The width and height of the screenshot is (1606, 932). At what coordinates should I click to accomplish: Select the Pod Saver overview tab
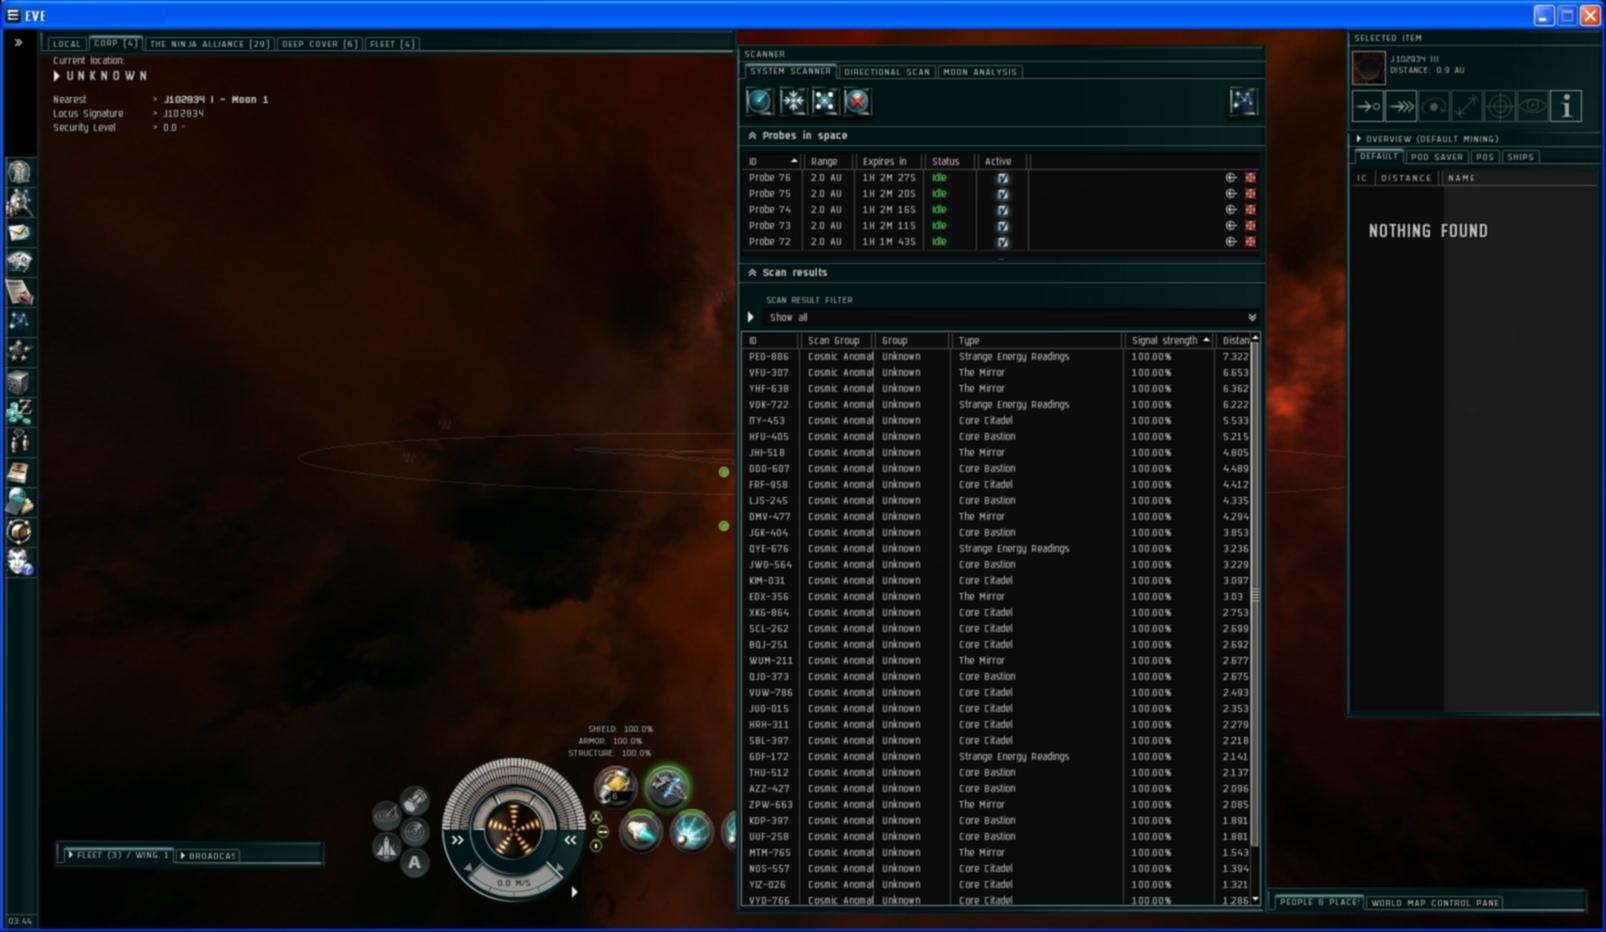(x=1436, y=157)
